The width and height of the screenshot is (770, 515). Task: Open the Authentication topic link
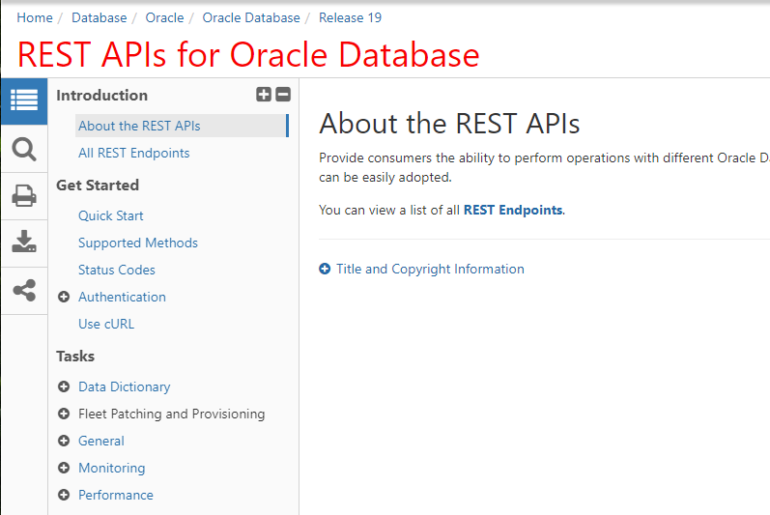click(x=122, y=297)
